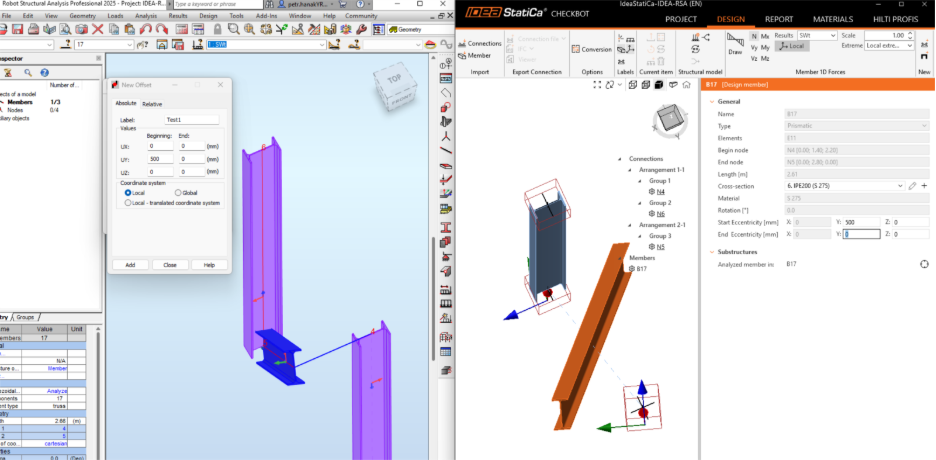Click the red X delete icon in Robot
The height and width of the screenshot is (460, 936).
click(x=98, y=29)
